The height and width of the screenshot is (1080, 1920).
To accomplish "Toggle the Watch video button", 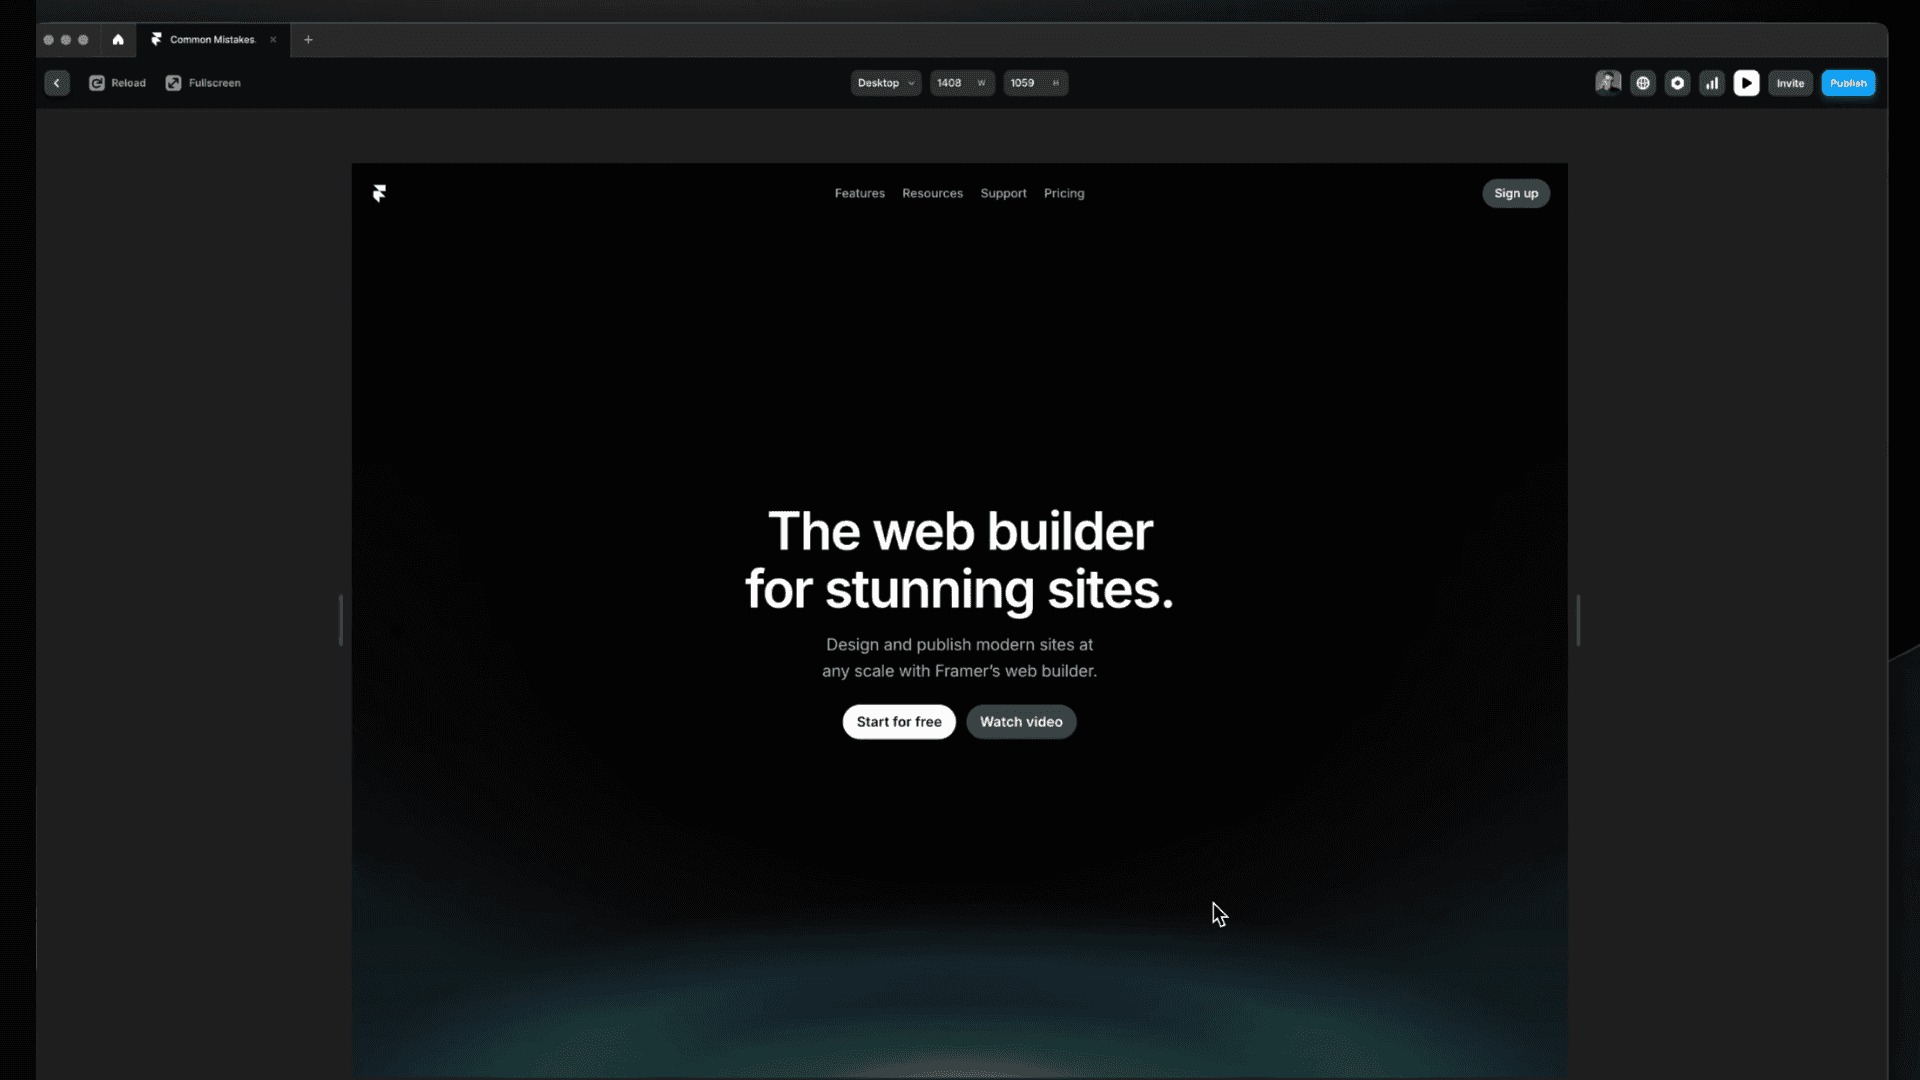I will click(1021, 721).
